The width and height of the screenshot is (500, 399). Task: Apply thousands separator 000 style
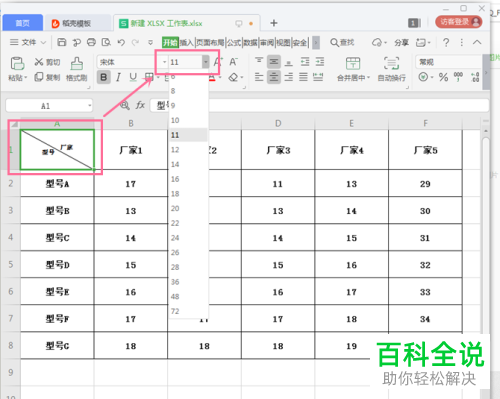point(458,77)
